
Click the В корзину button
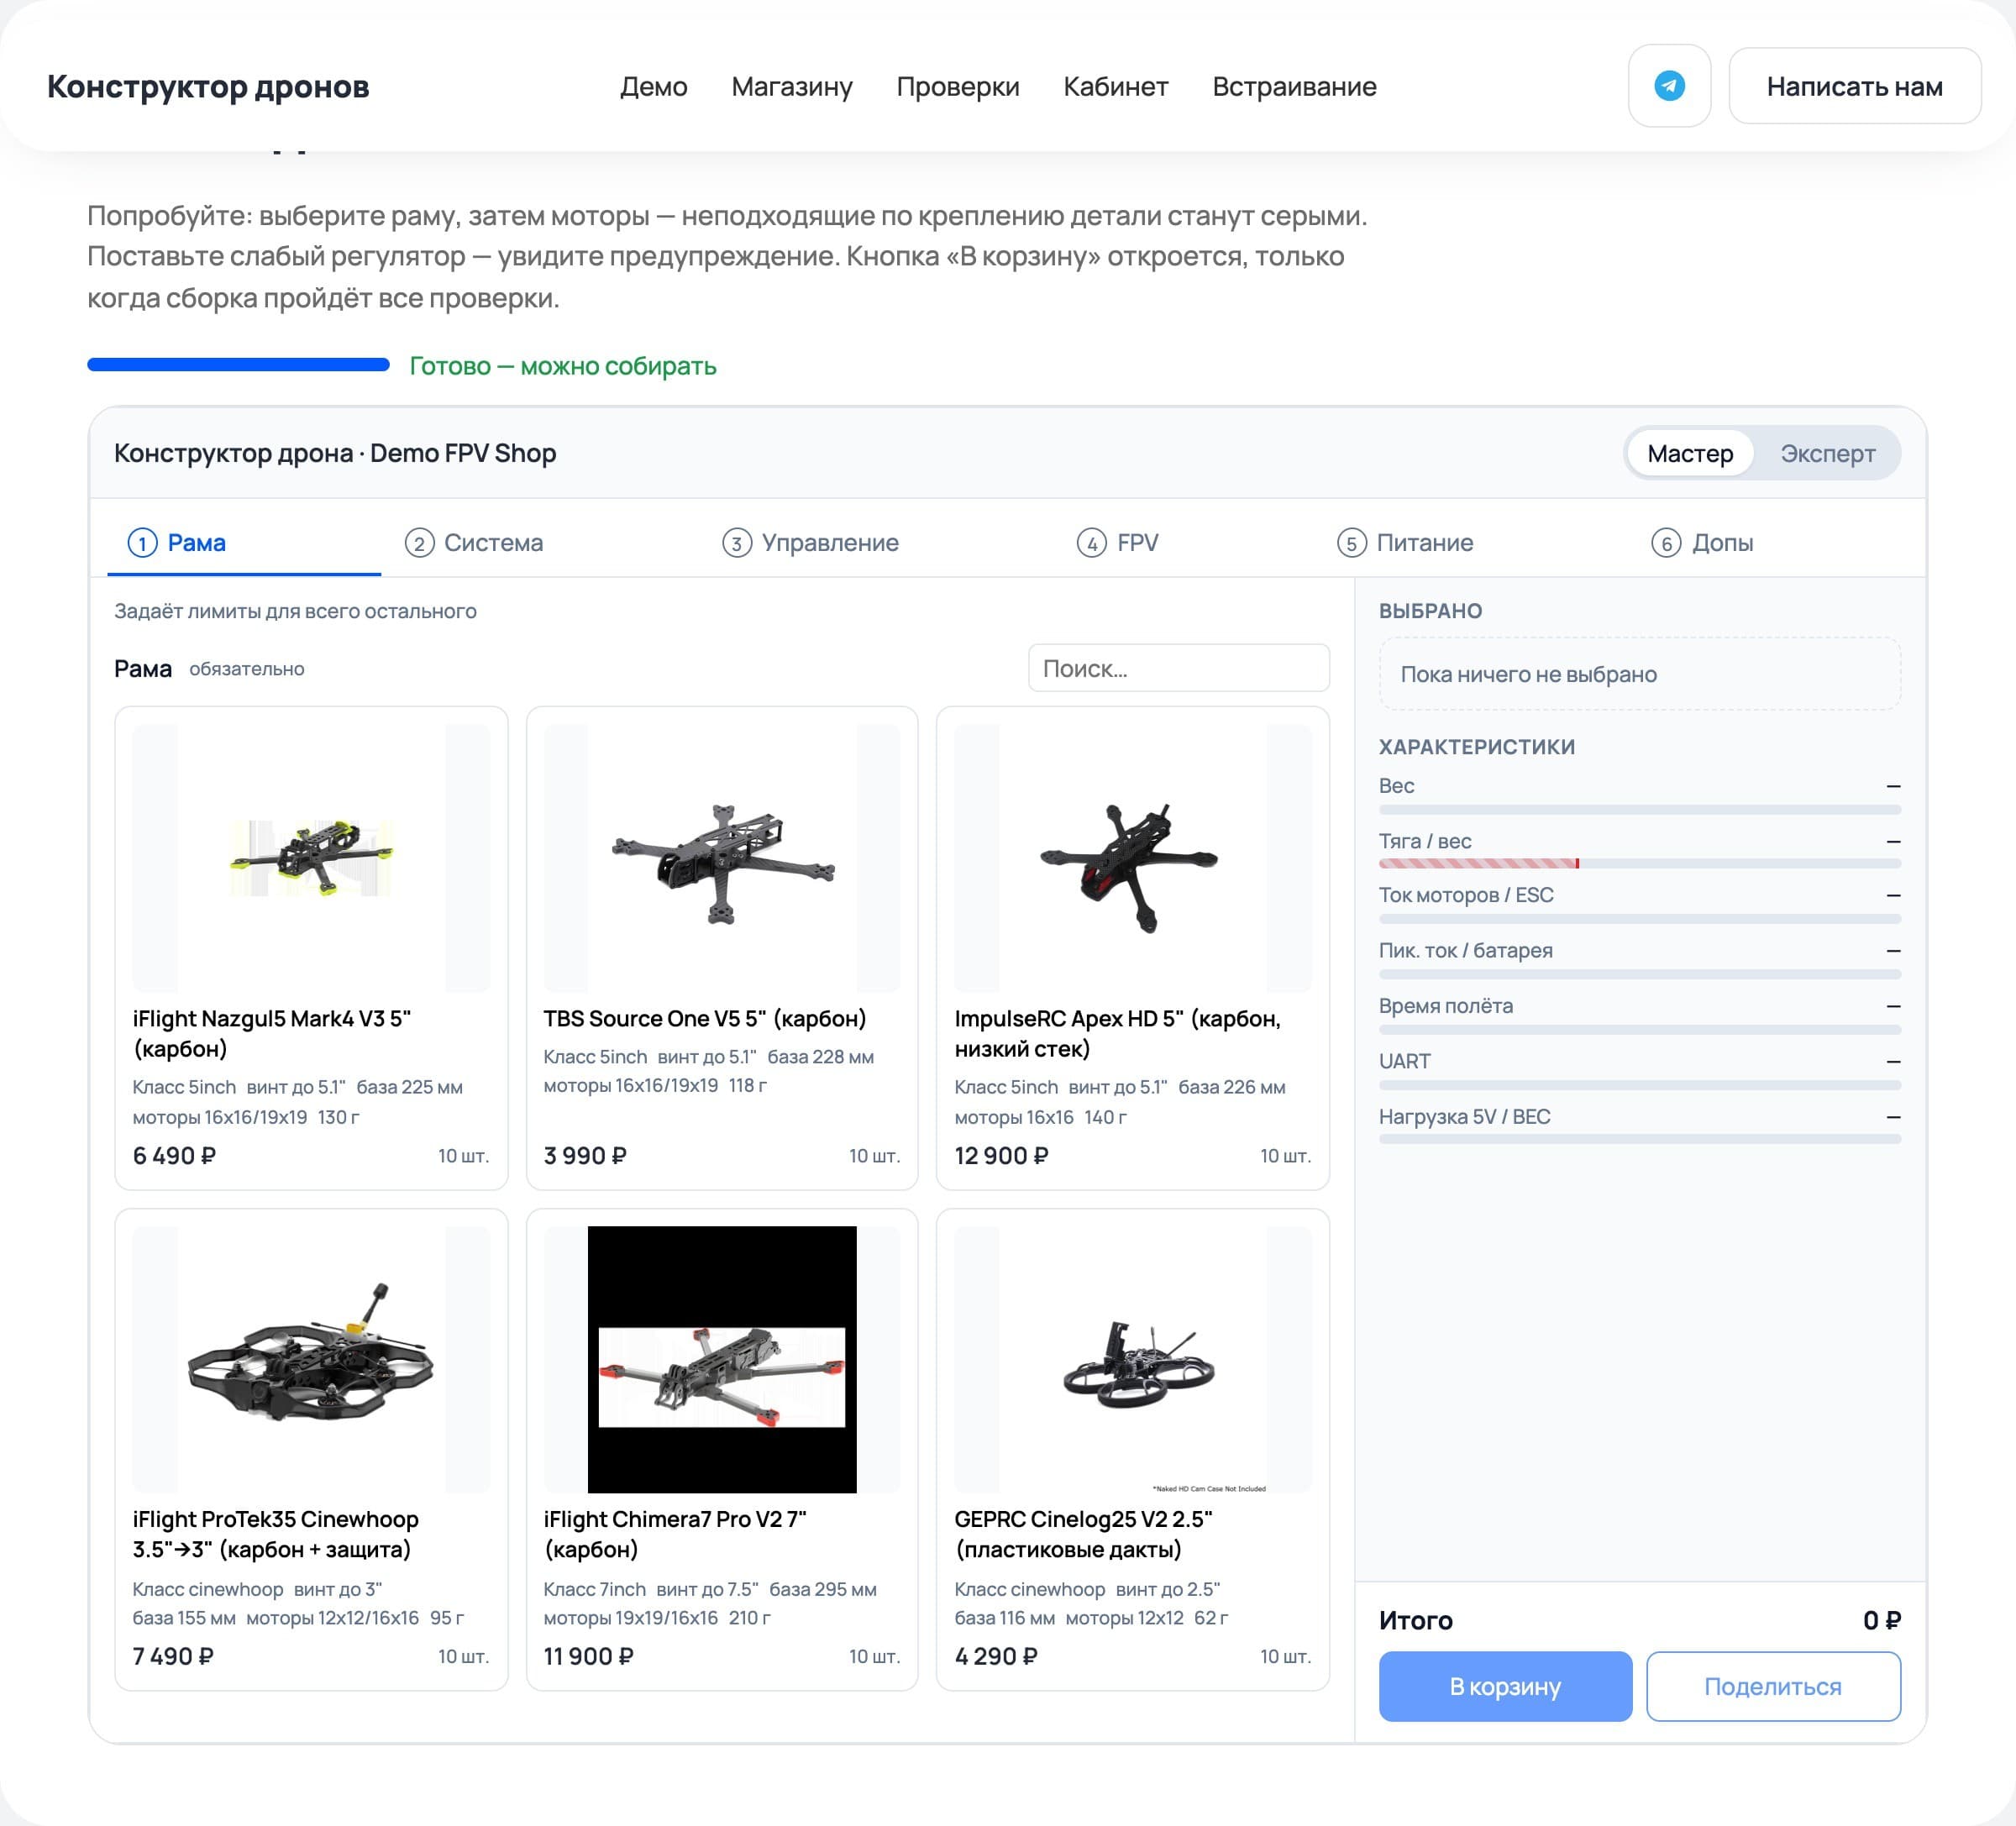pyautogui.click(x=1505, y=1686)
